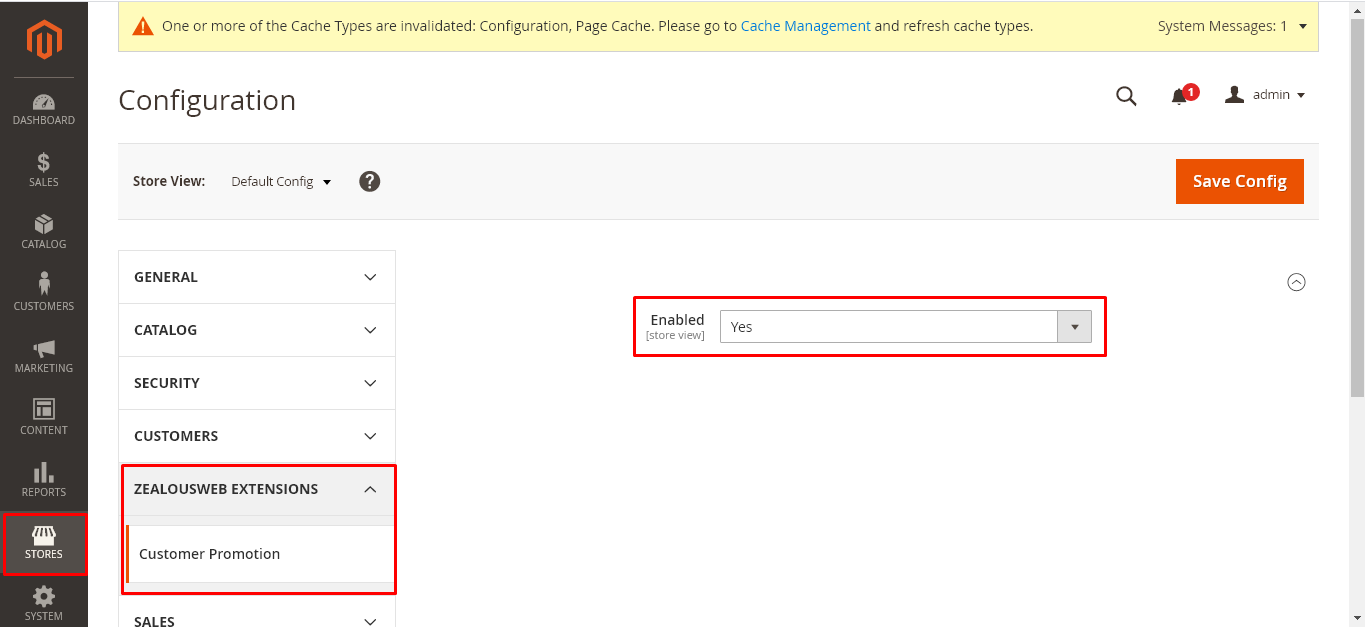Open the Enabled Yes dropdown
Viewport: 1365px width, 627px height.
[905, 327]
